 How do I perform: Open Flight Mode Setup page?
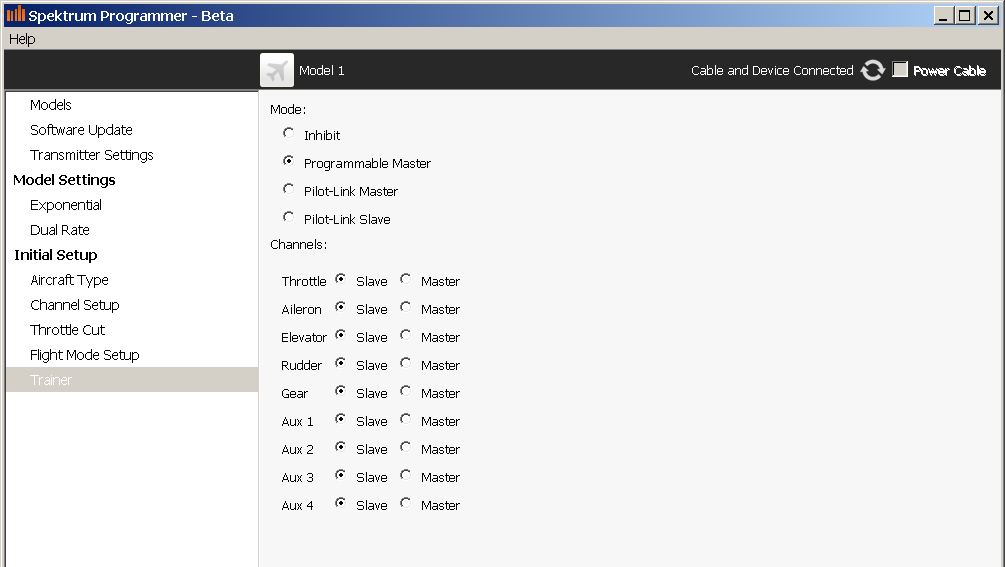click(85, 355)
